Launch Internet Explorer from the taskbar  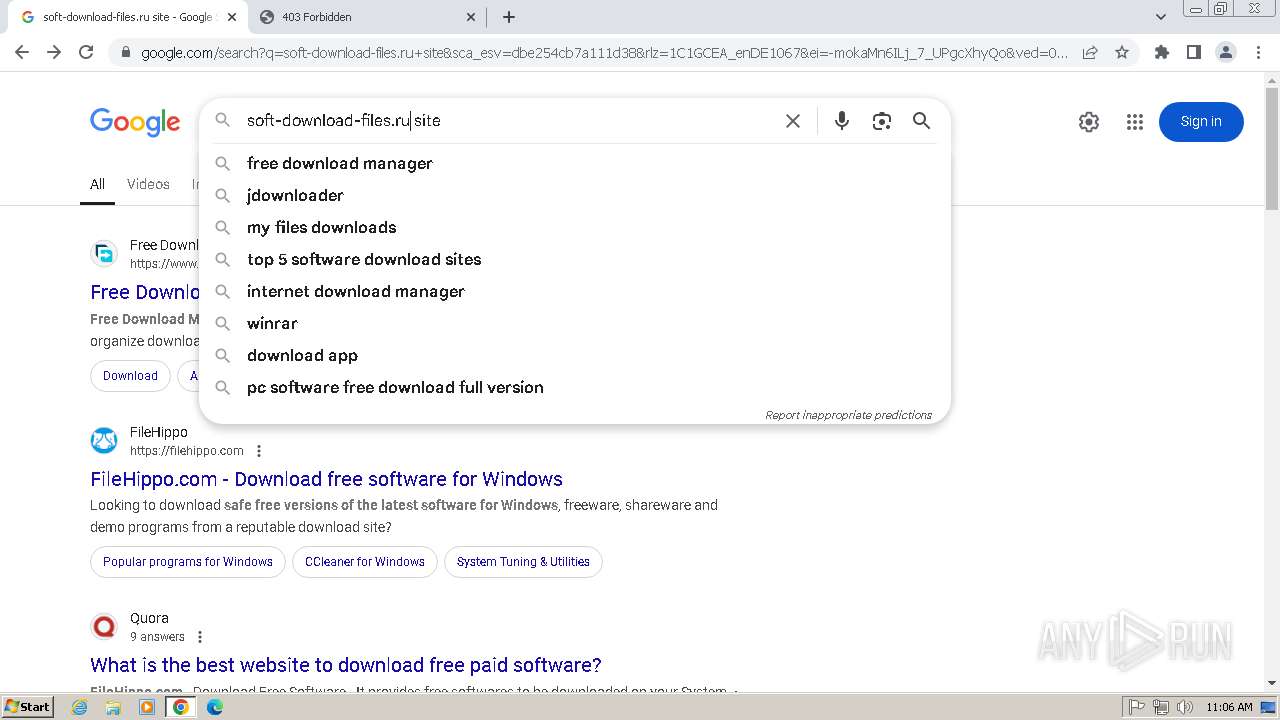click(80, 707)
